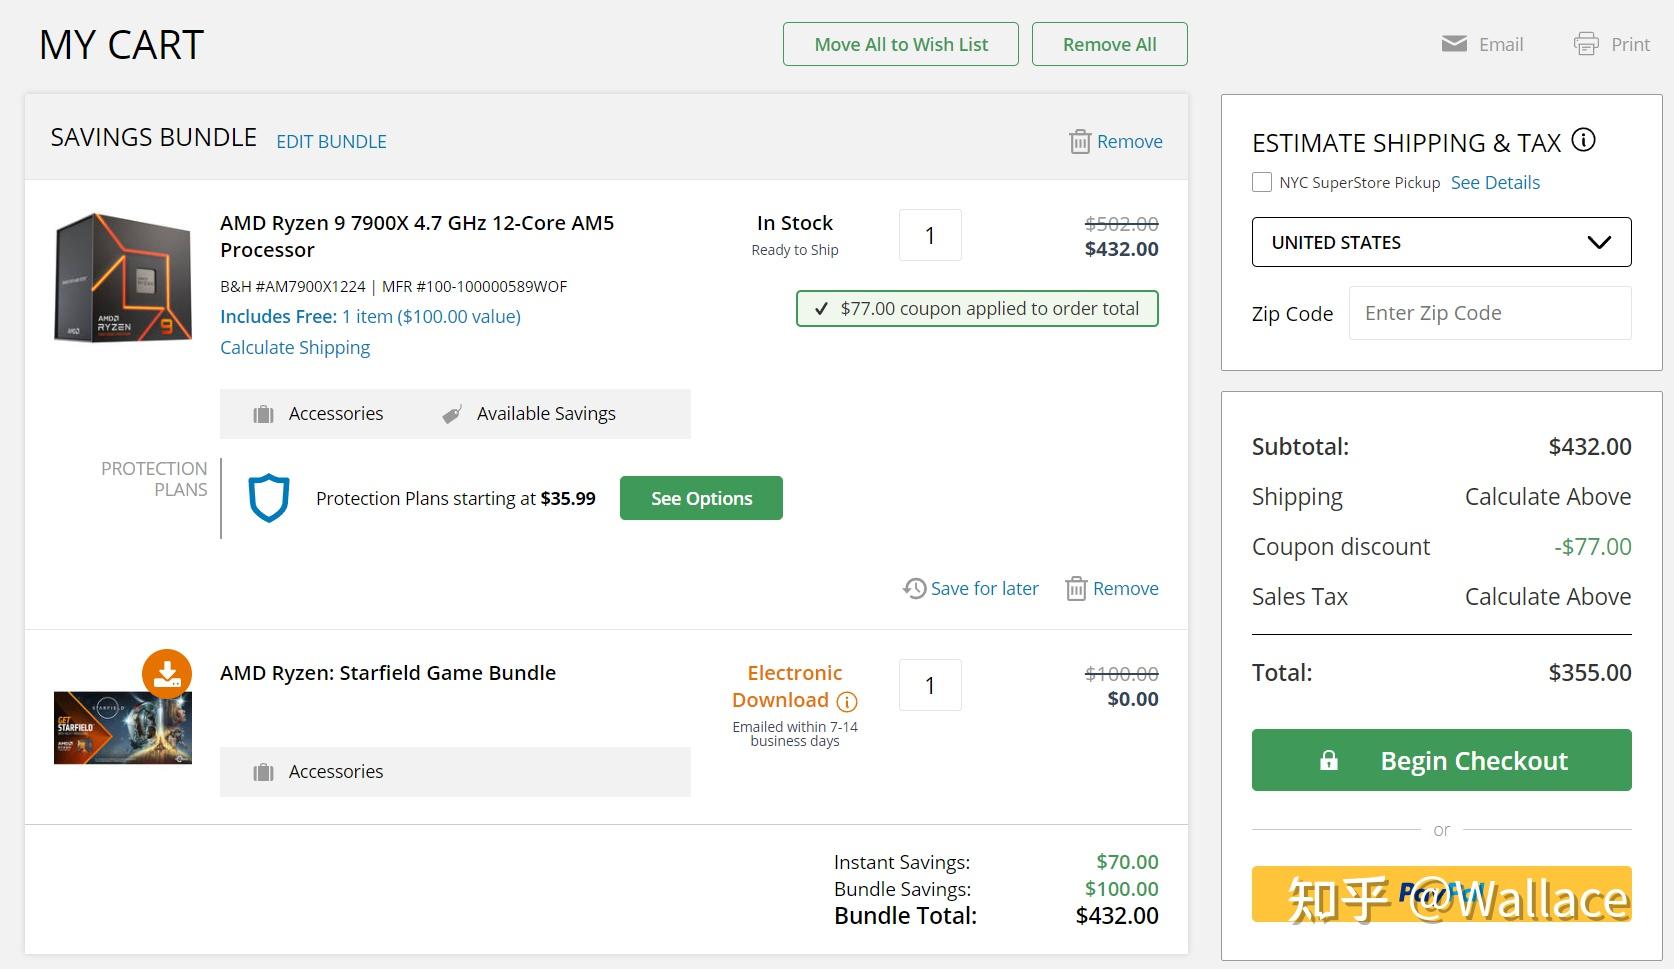1674x969 pixels.
Task: Click the blue protection plan shield icon
Action: 269,498
